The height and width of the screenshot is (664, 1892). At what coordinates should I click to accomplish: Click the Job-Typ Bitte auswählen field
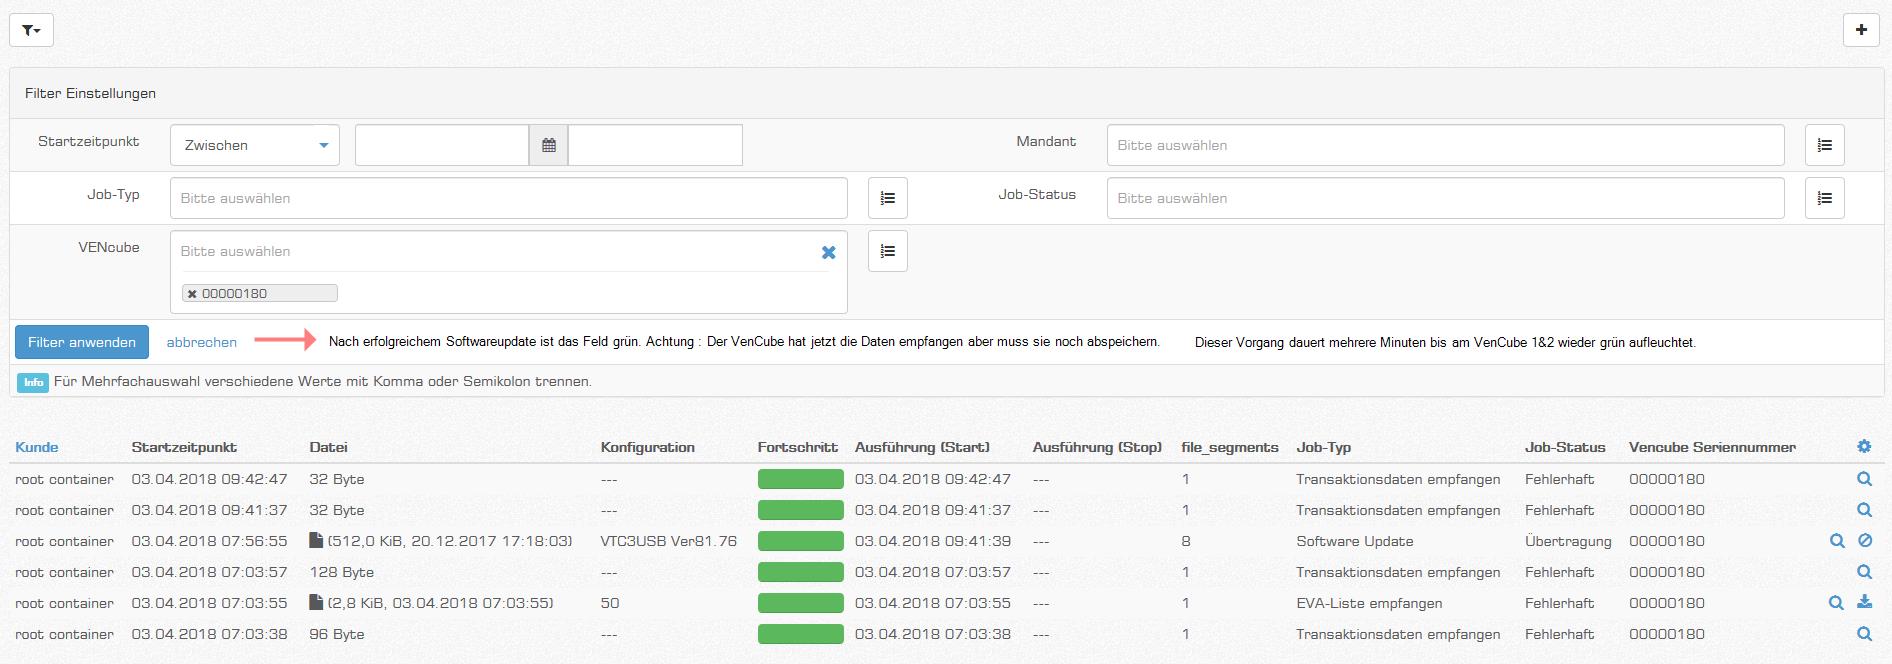point(508,198)
